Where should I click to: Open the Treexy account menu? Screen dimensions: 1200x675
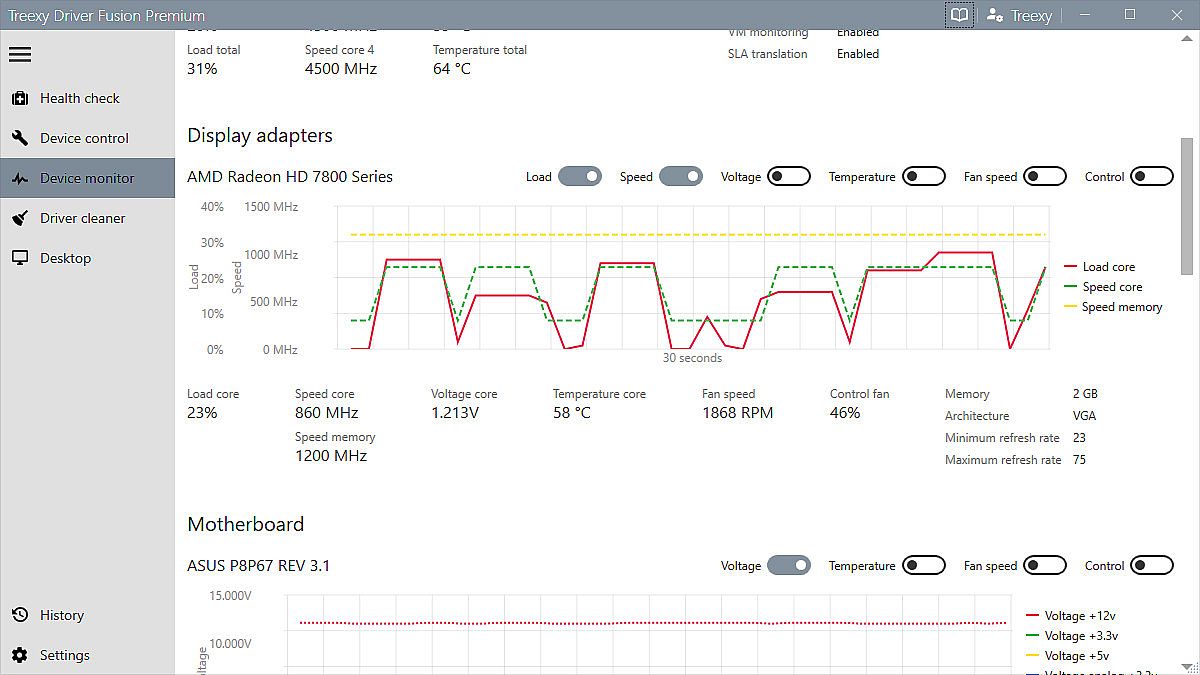pos(1019,15)
